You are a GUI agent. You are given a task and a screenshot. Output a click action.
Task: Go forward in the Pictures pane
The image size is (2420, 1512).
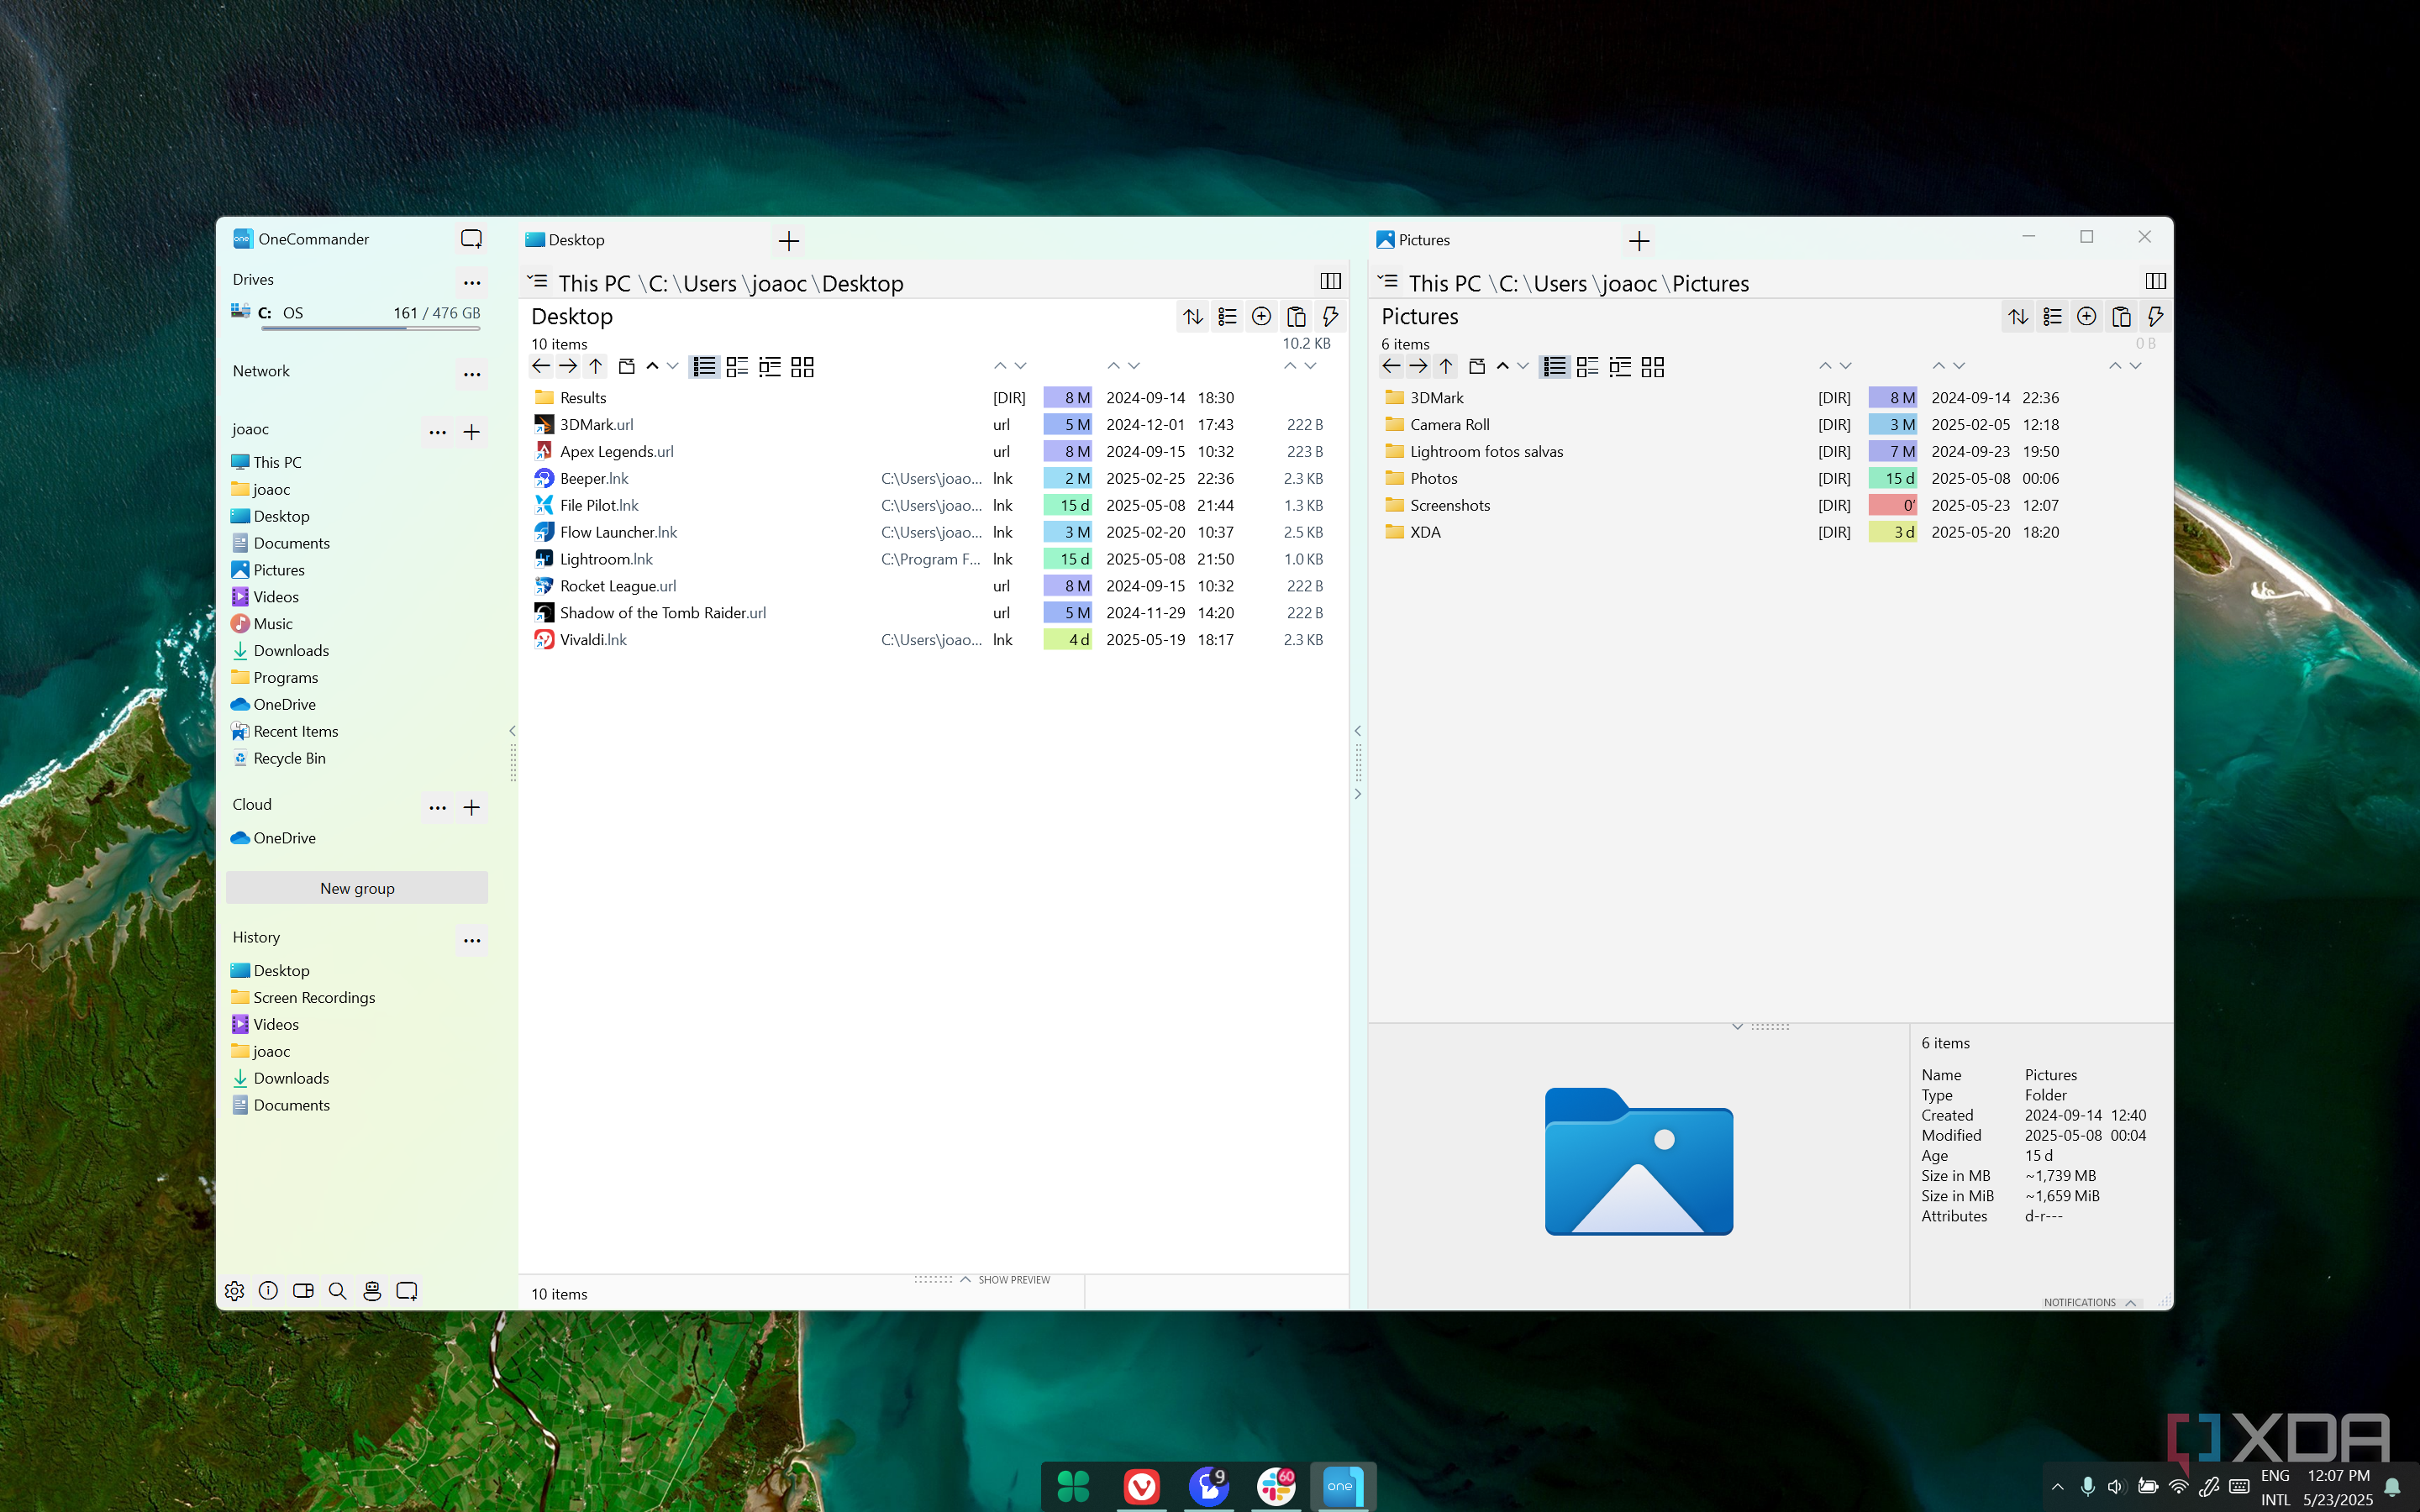click(x=1418, y=366)
